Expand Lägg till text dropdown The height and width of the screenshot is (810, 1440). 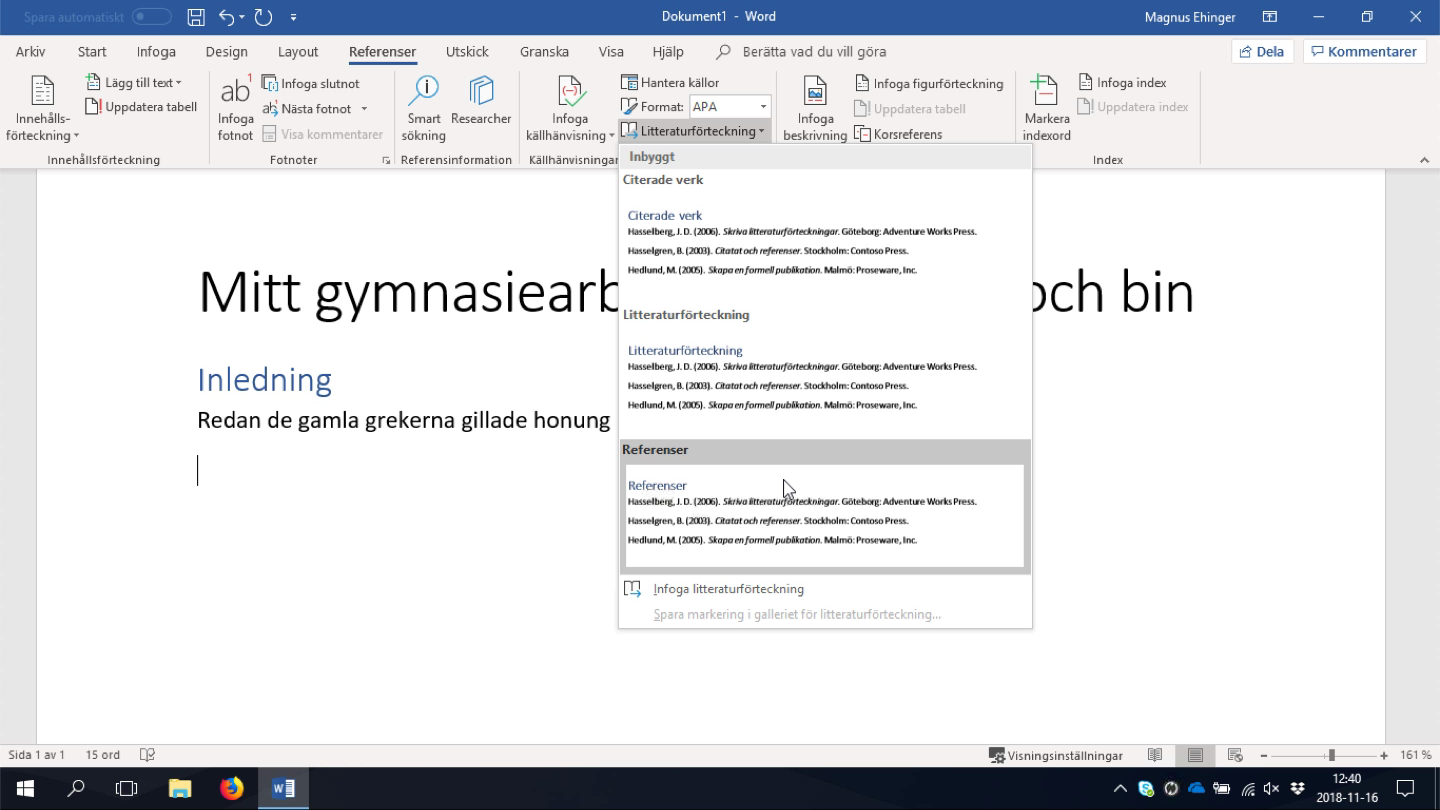click(135, 83)
